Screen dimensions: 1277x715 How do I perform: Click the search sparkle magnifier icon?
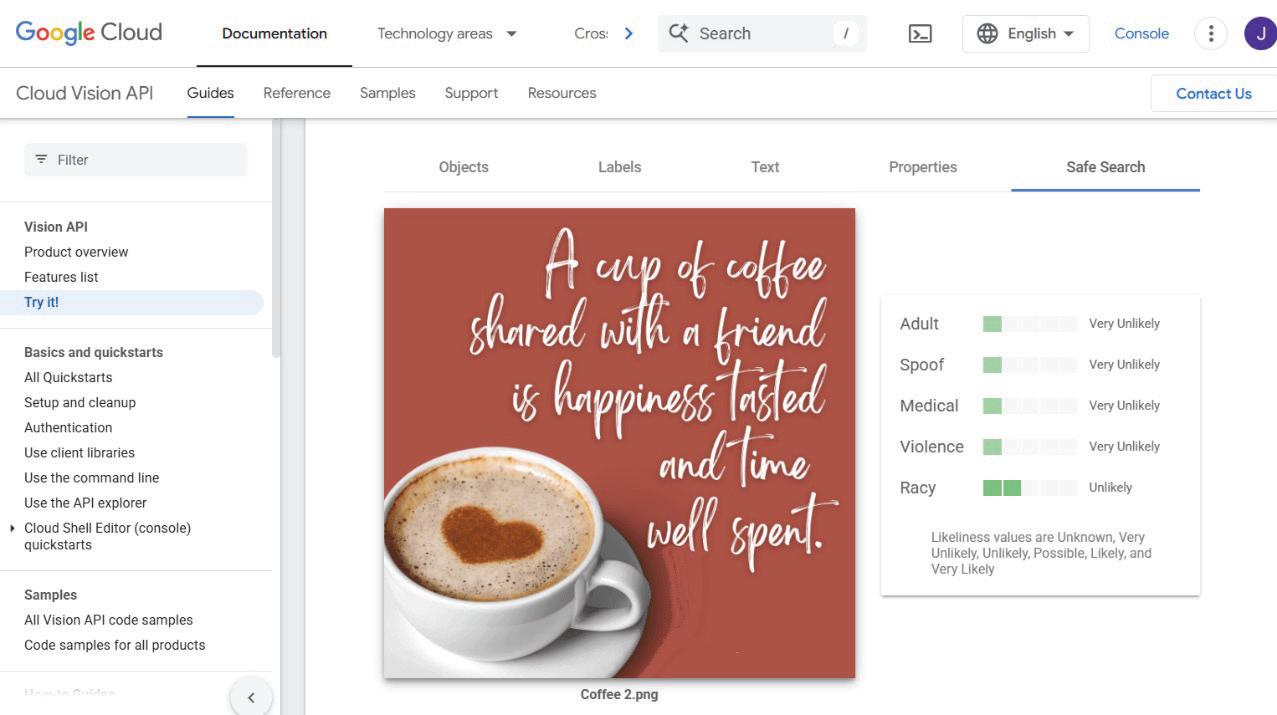click(678, 33)
